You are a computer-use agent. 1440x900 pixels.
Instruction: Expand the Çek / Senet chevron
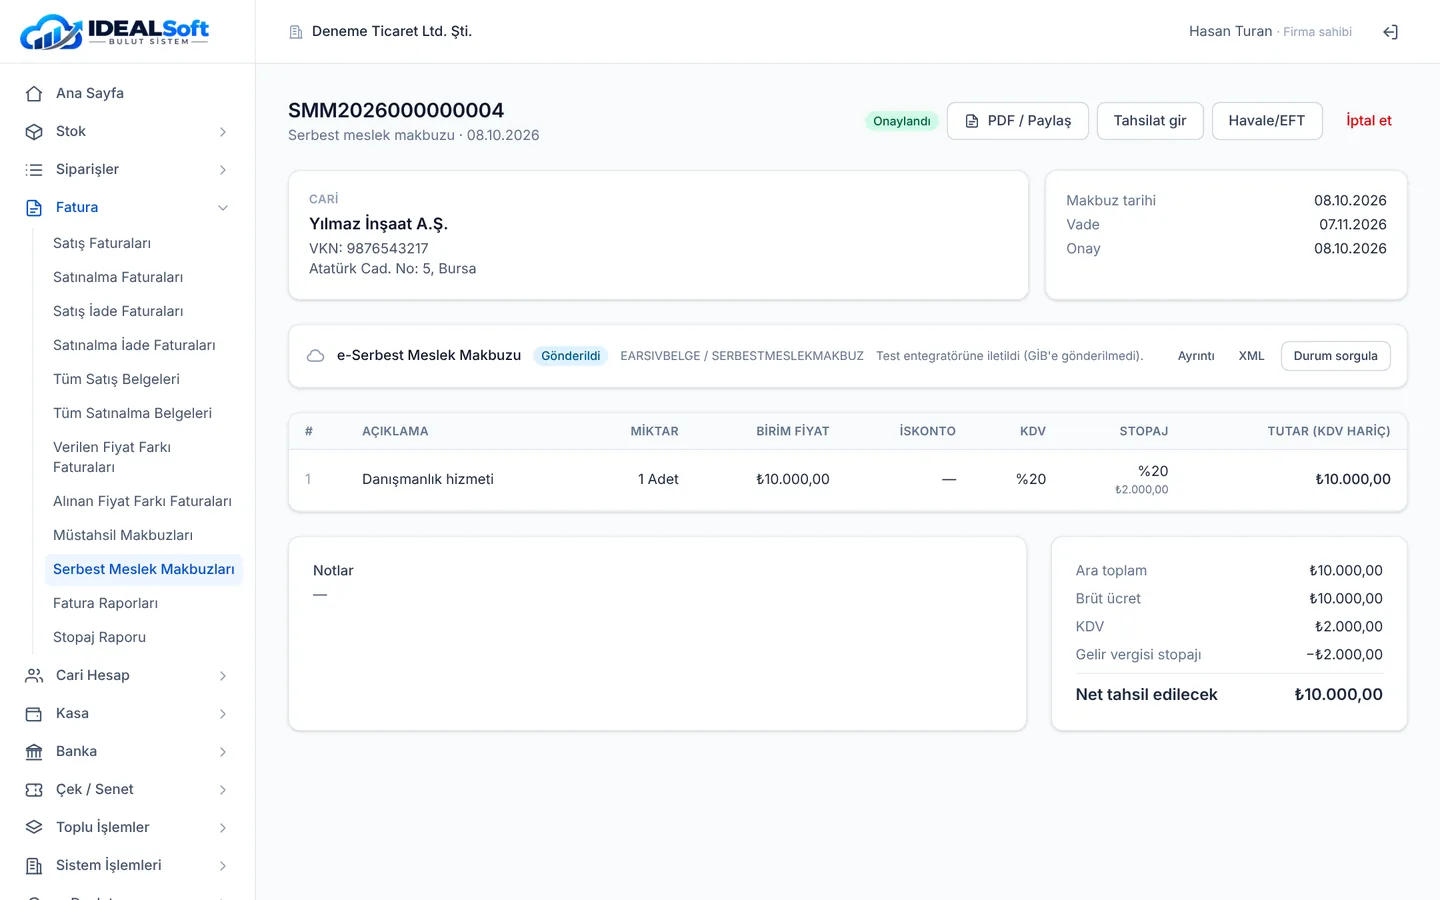click(223, 789)
